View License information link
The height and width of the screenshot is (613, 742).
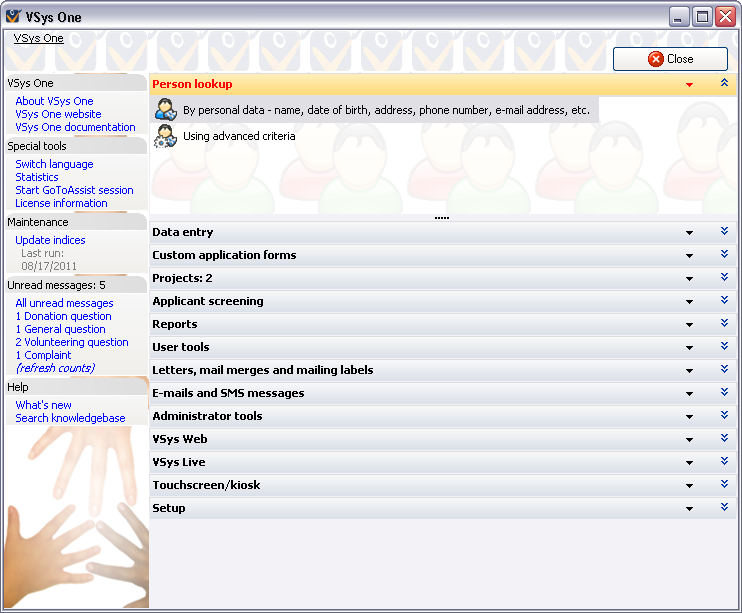click(x=62, y=203)
